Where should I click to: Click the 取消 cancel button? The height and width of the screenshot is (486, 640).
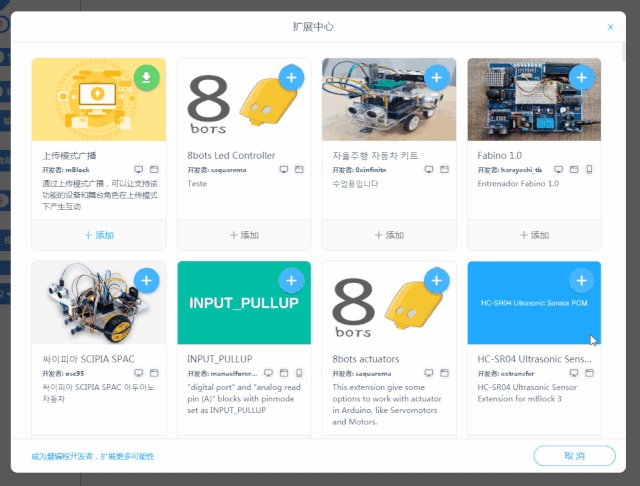click(x=574, y=456)
